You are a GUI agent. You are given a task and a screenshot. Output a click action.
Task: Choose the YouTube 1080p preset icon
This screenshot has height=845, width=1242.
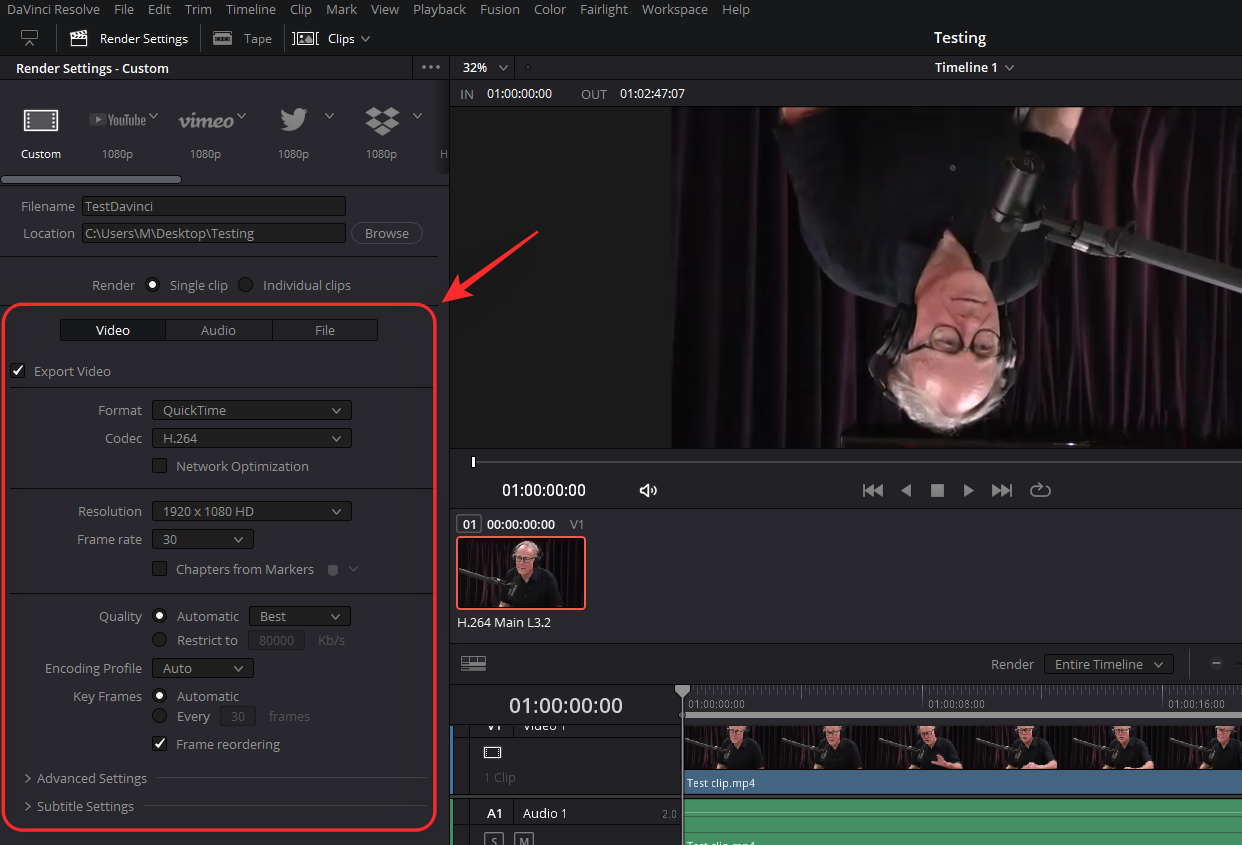(x=117, y=120)
